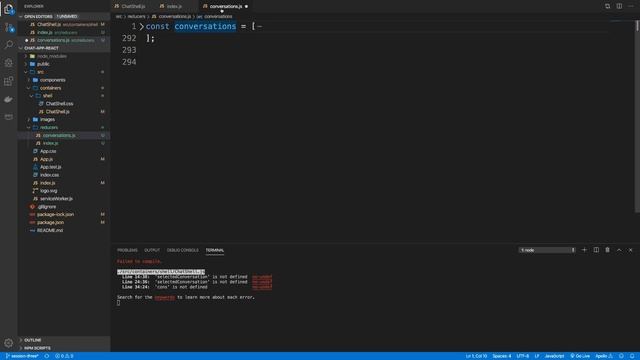Viewport: 640px width, 360px height.
Task: Unfold the collapsed conversations array at line 1
Action: [142, 27]
